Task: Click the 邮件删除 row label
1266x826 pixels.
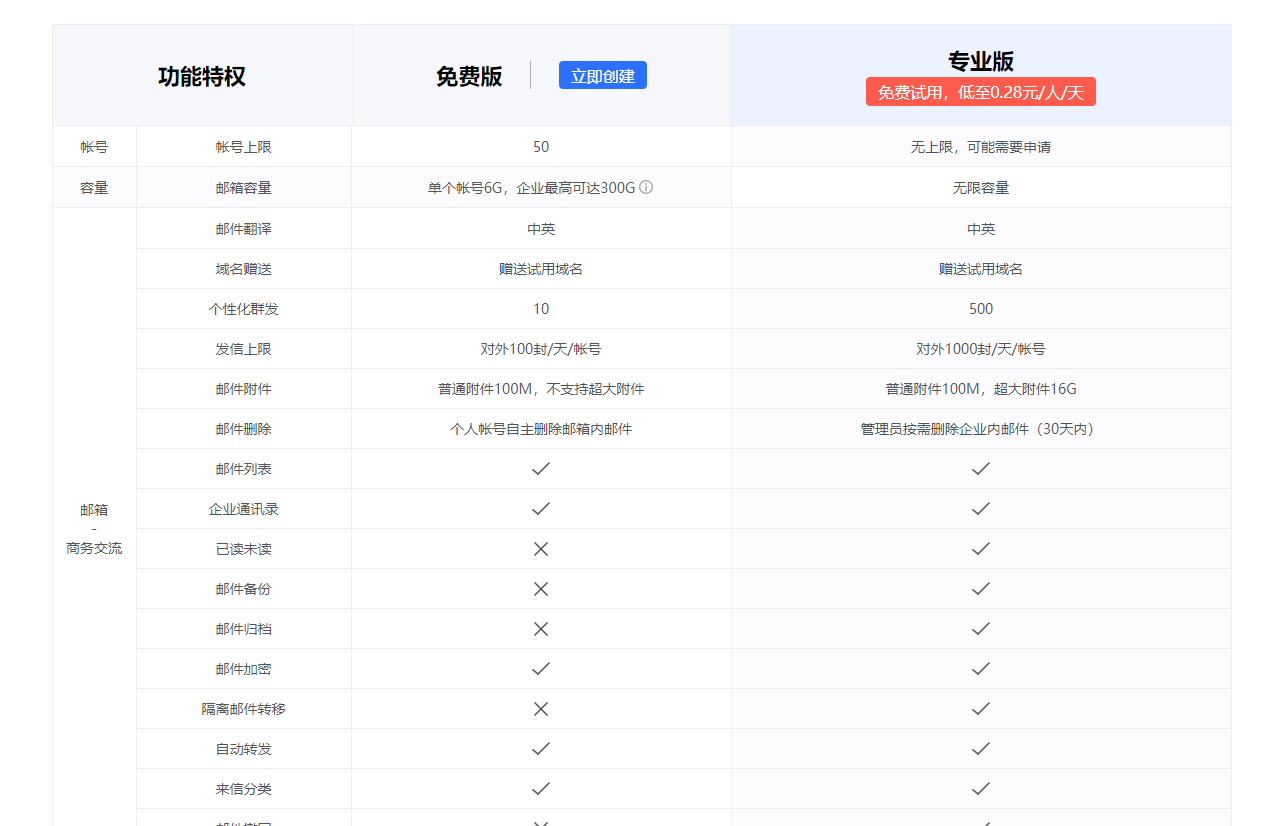Action: [x=244, y=429]
